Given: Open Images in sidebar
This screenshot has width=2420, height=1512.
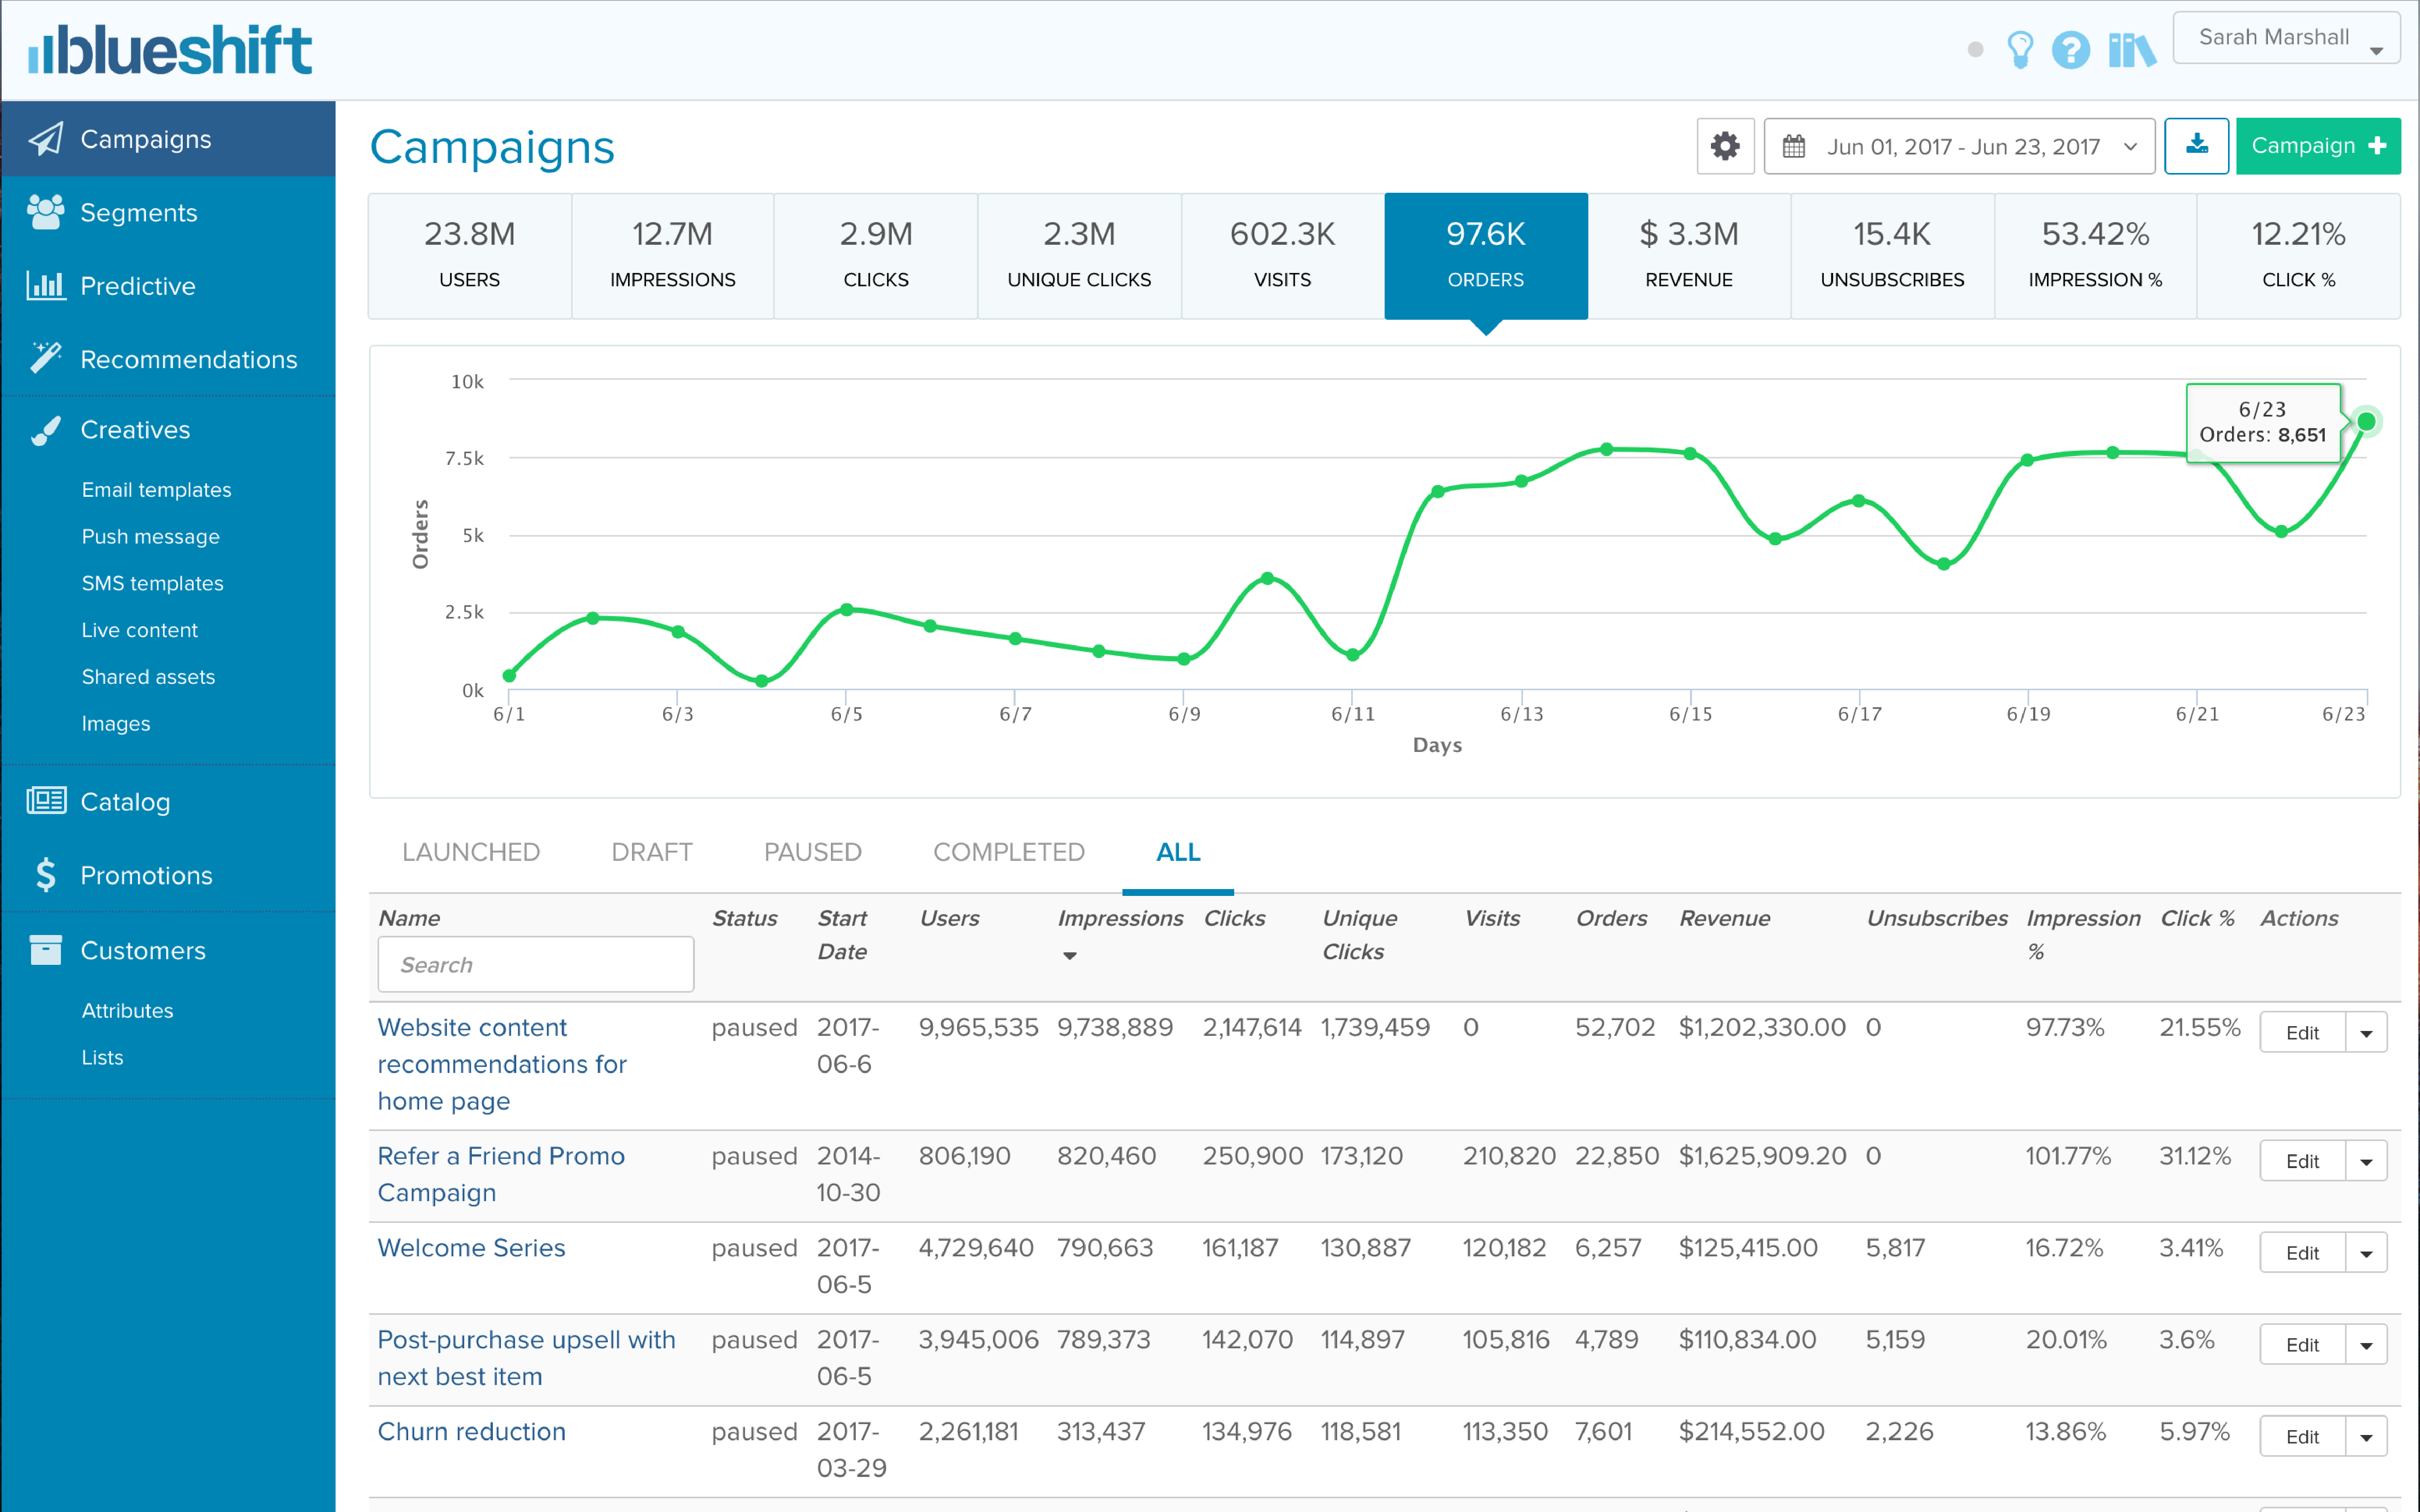Looking at the screenshot, I should (116, 724).
